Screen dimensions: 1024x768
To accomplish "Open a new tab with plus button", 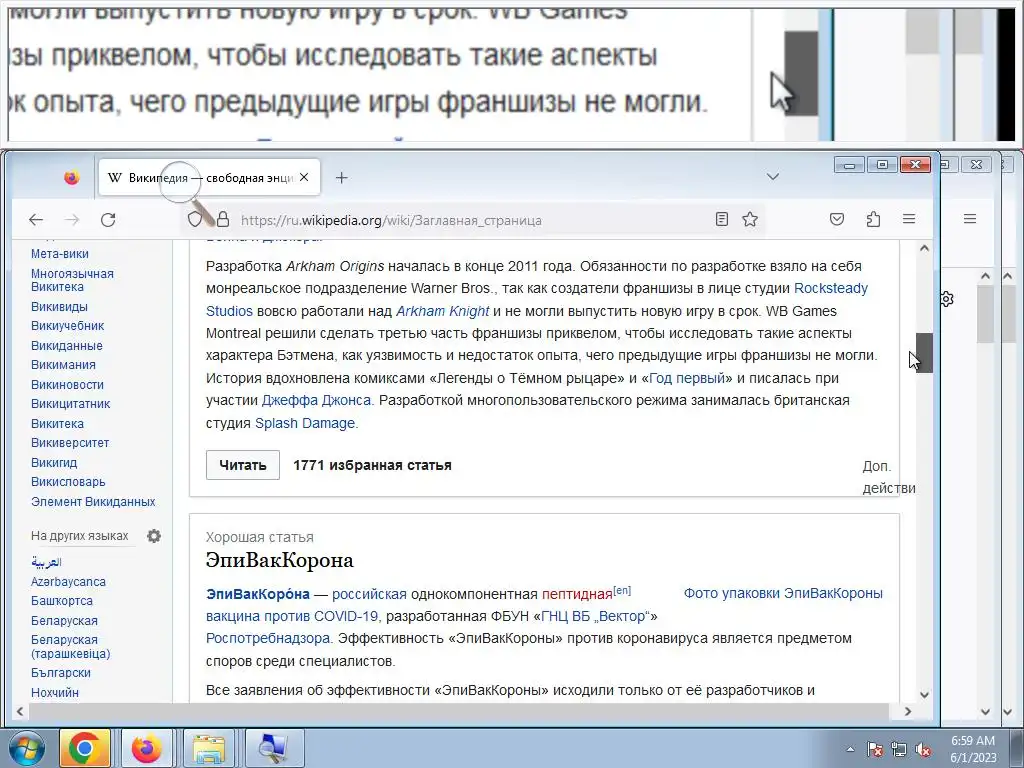I will [x=342, y=178].
